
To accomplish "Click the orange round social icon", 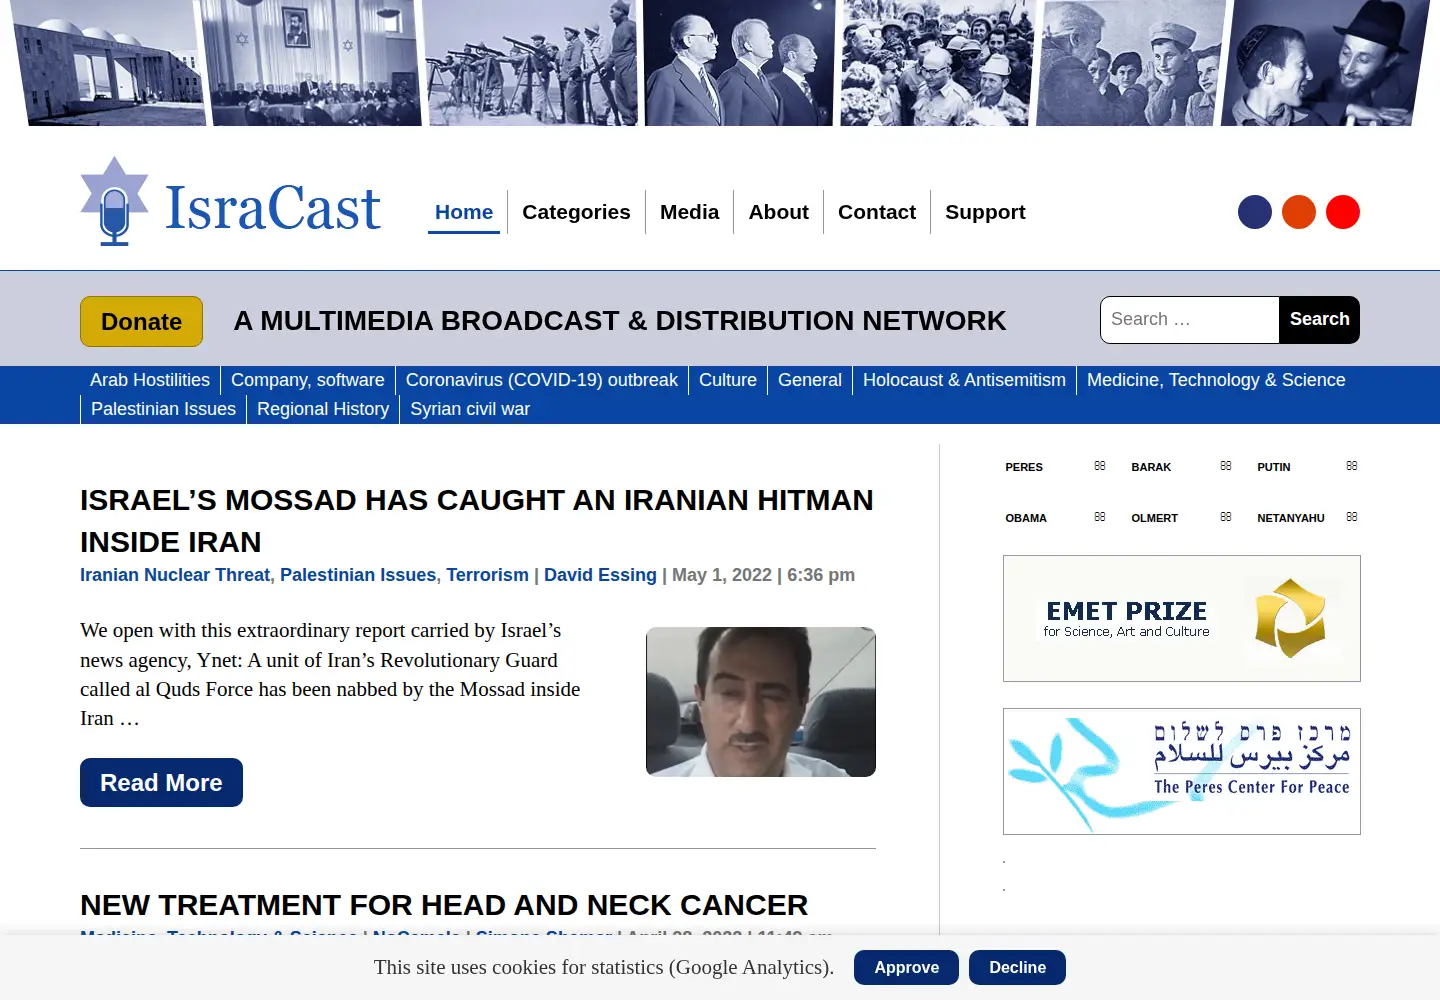I will pyautogui.click(x=1299, y=212).
